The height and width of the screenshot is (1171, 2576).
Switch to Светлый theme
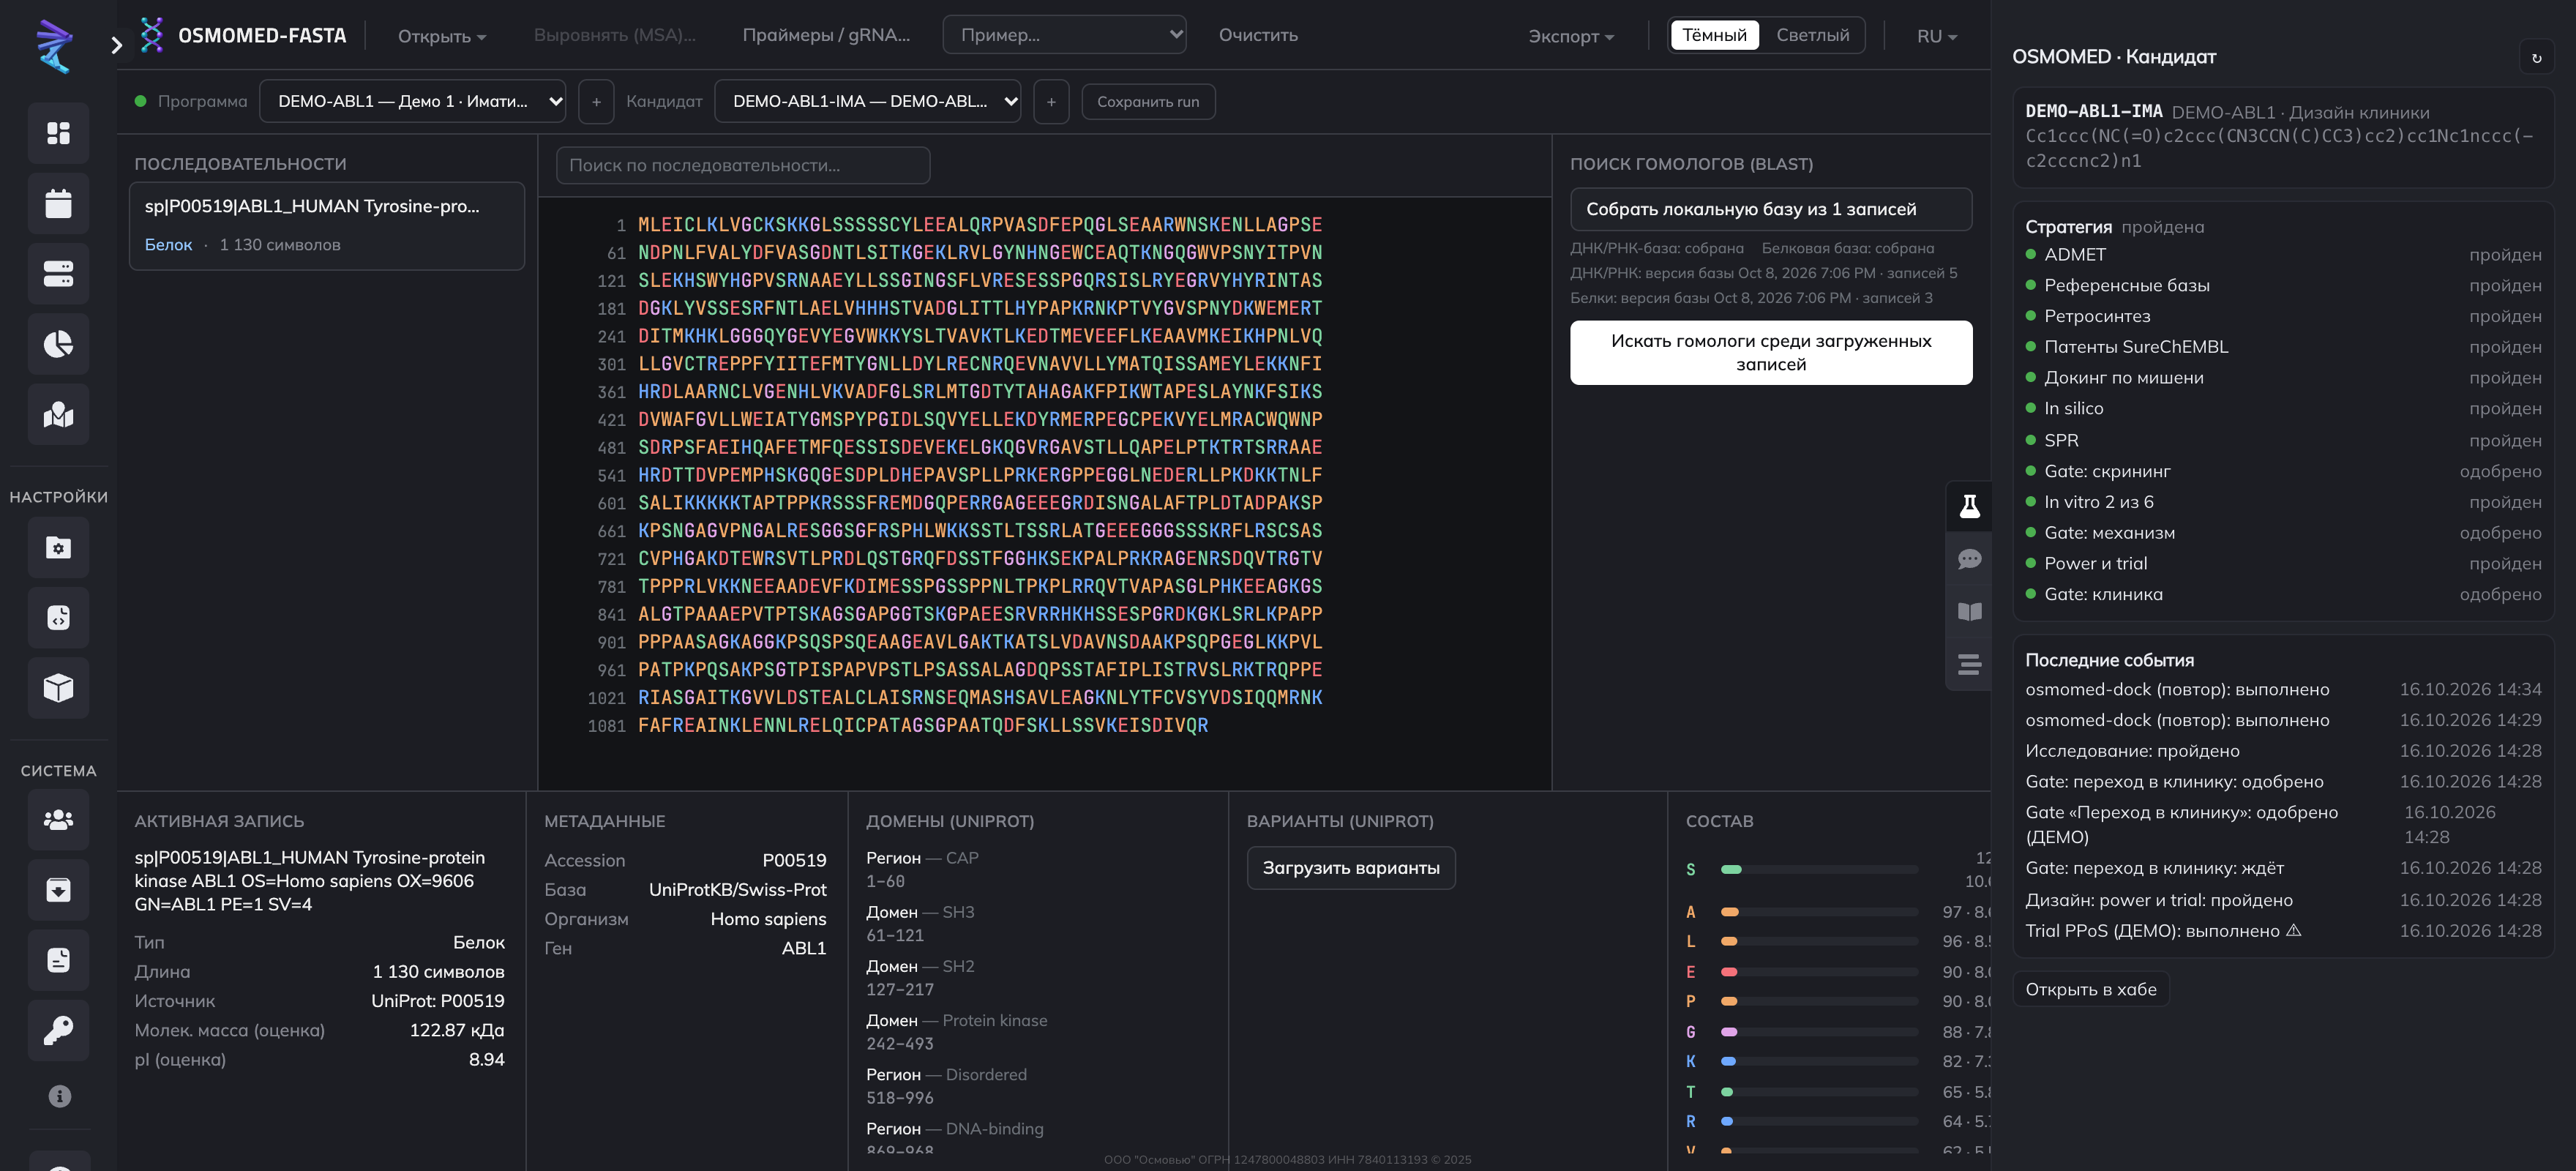point(1812,35)
